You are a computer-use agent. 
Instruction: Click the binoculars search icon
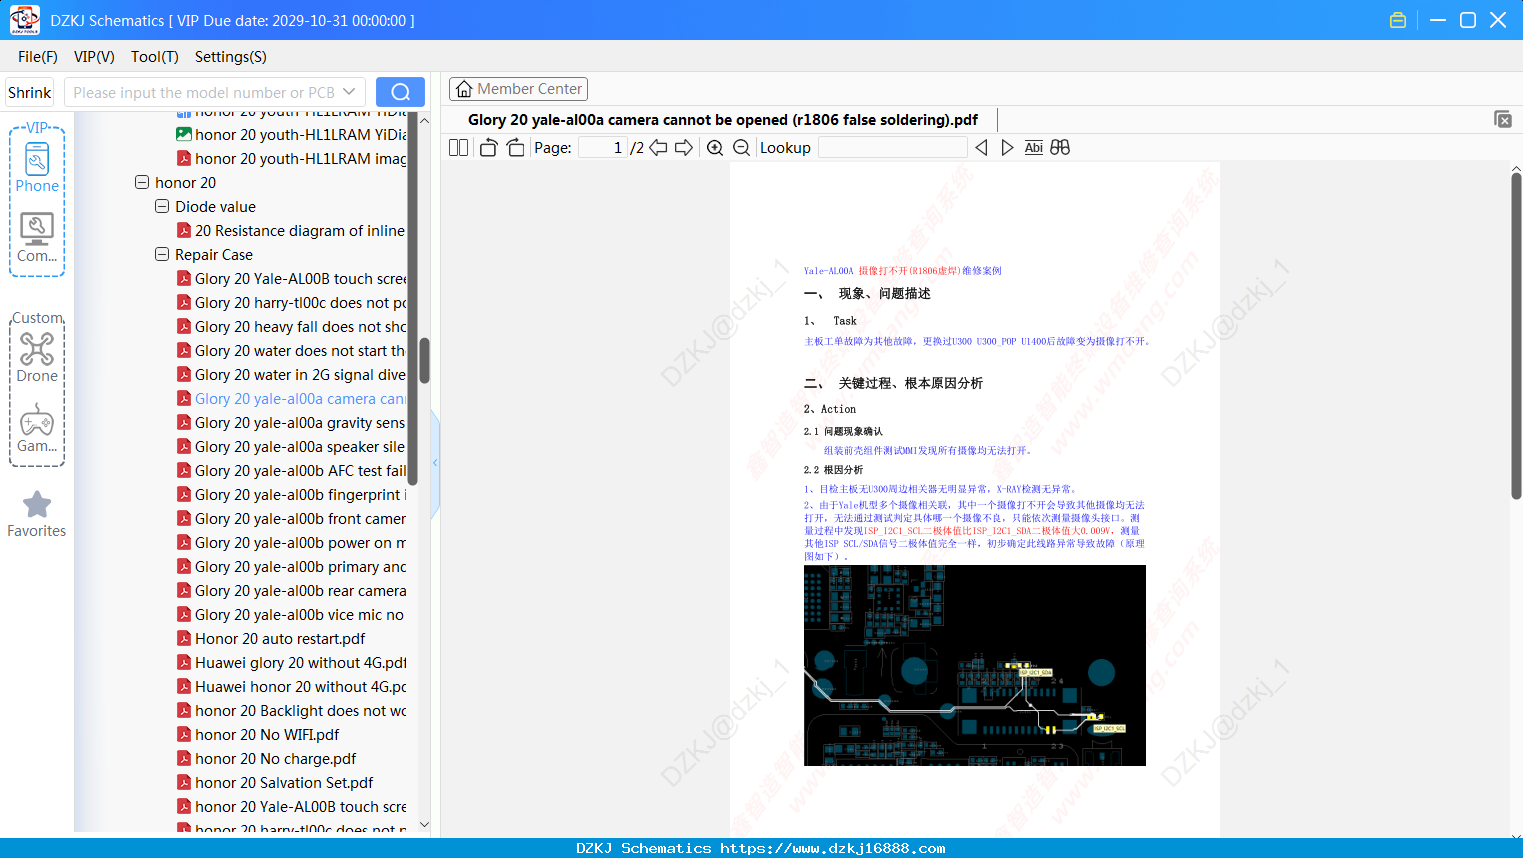pos(1060,148)
